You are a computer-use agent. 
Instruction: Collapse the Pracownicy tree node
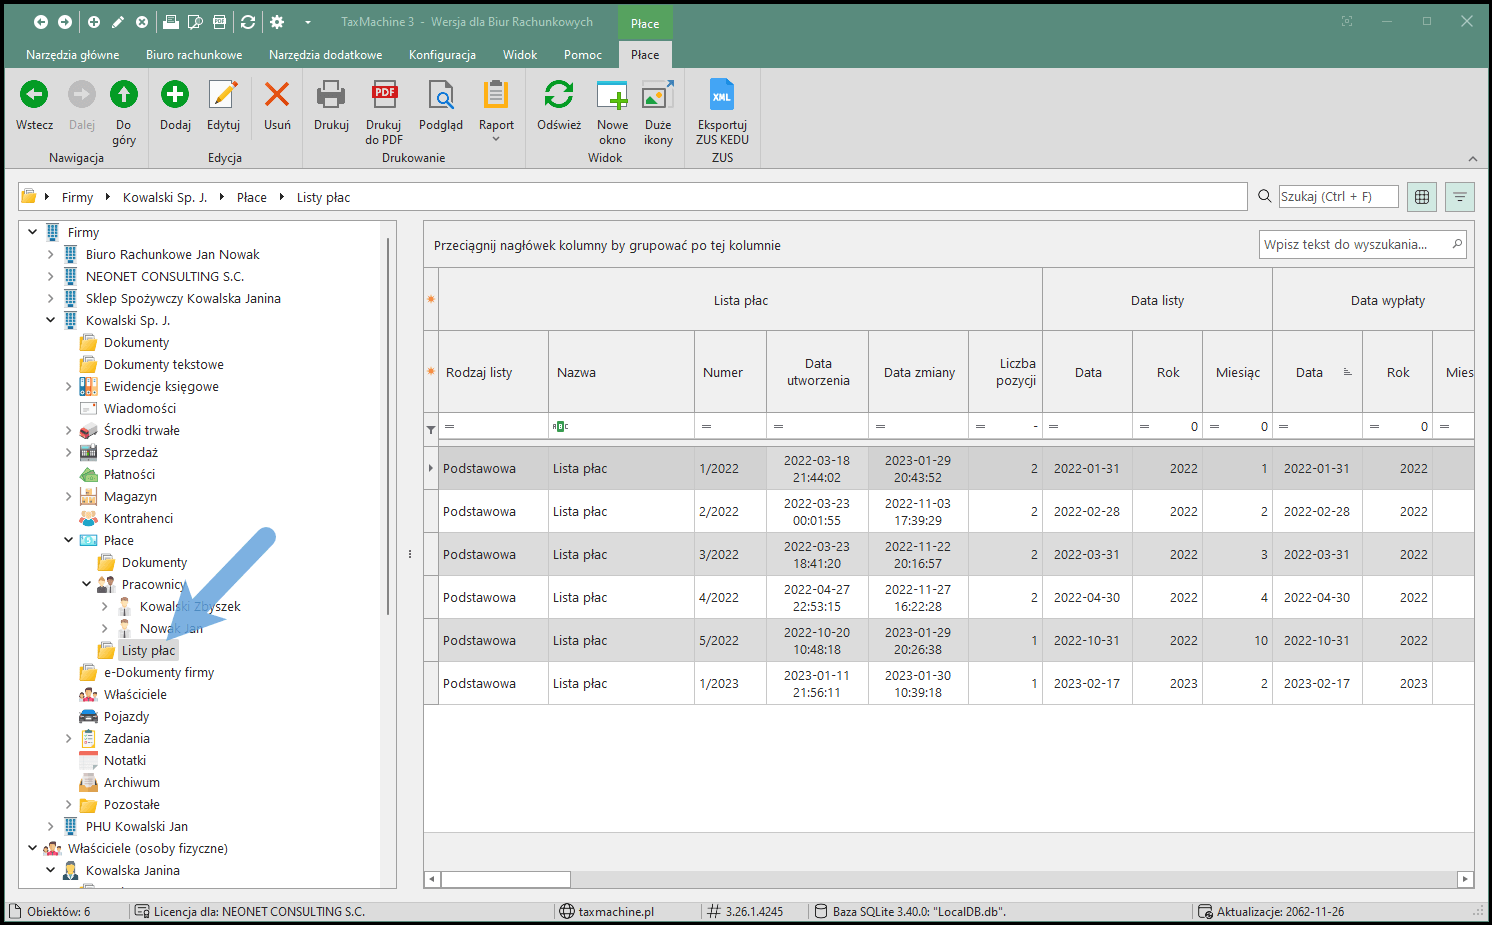pyautogui.click(x=87, y=584)
